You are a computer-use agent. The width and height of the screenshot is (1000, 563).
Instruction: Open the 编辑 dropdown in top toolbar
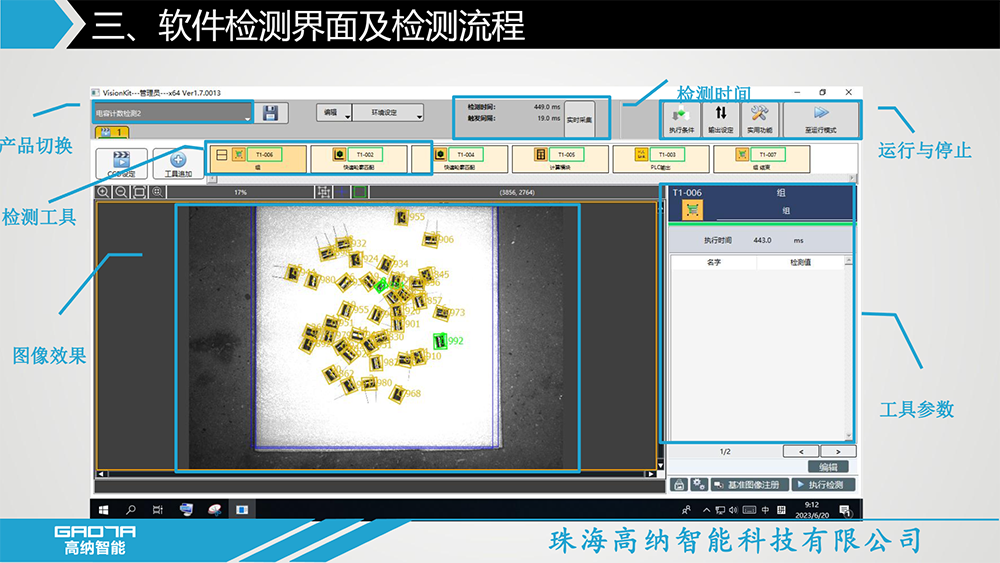[x=334, y=112]
